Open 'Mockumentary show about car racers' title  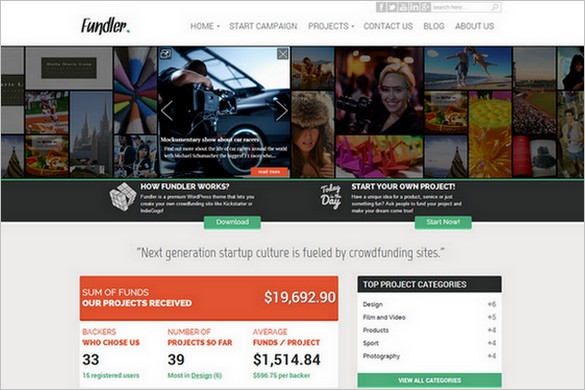click(210, 140)
